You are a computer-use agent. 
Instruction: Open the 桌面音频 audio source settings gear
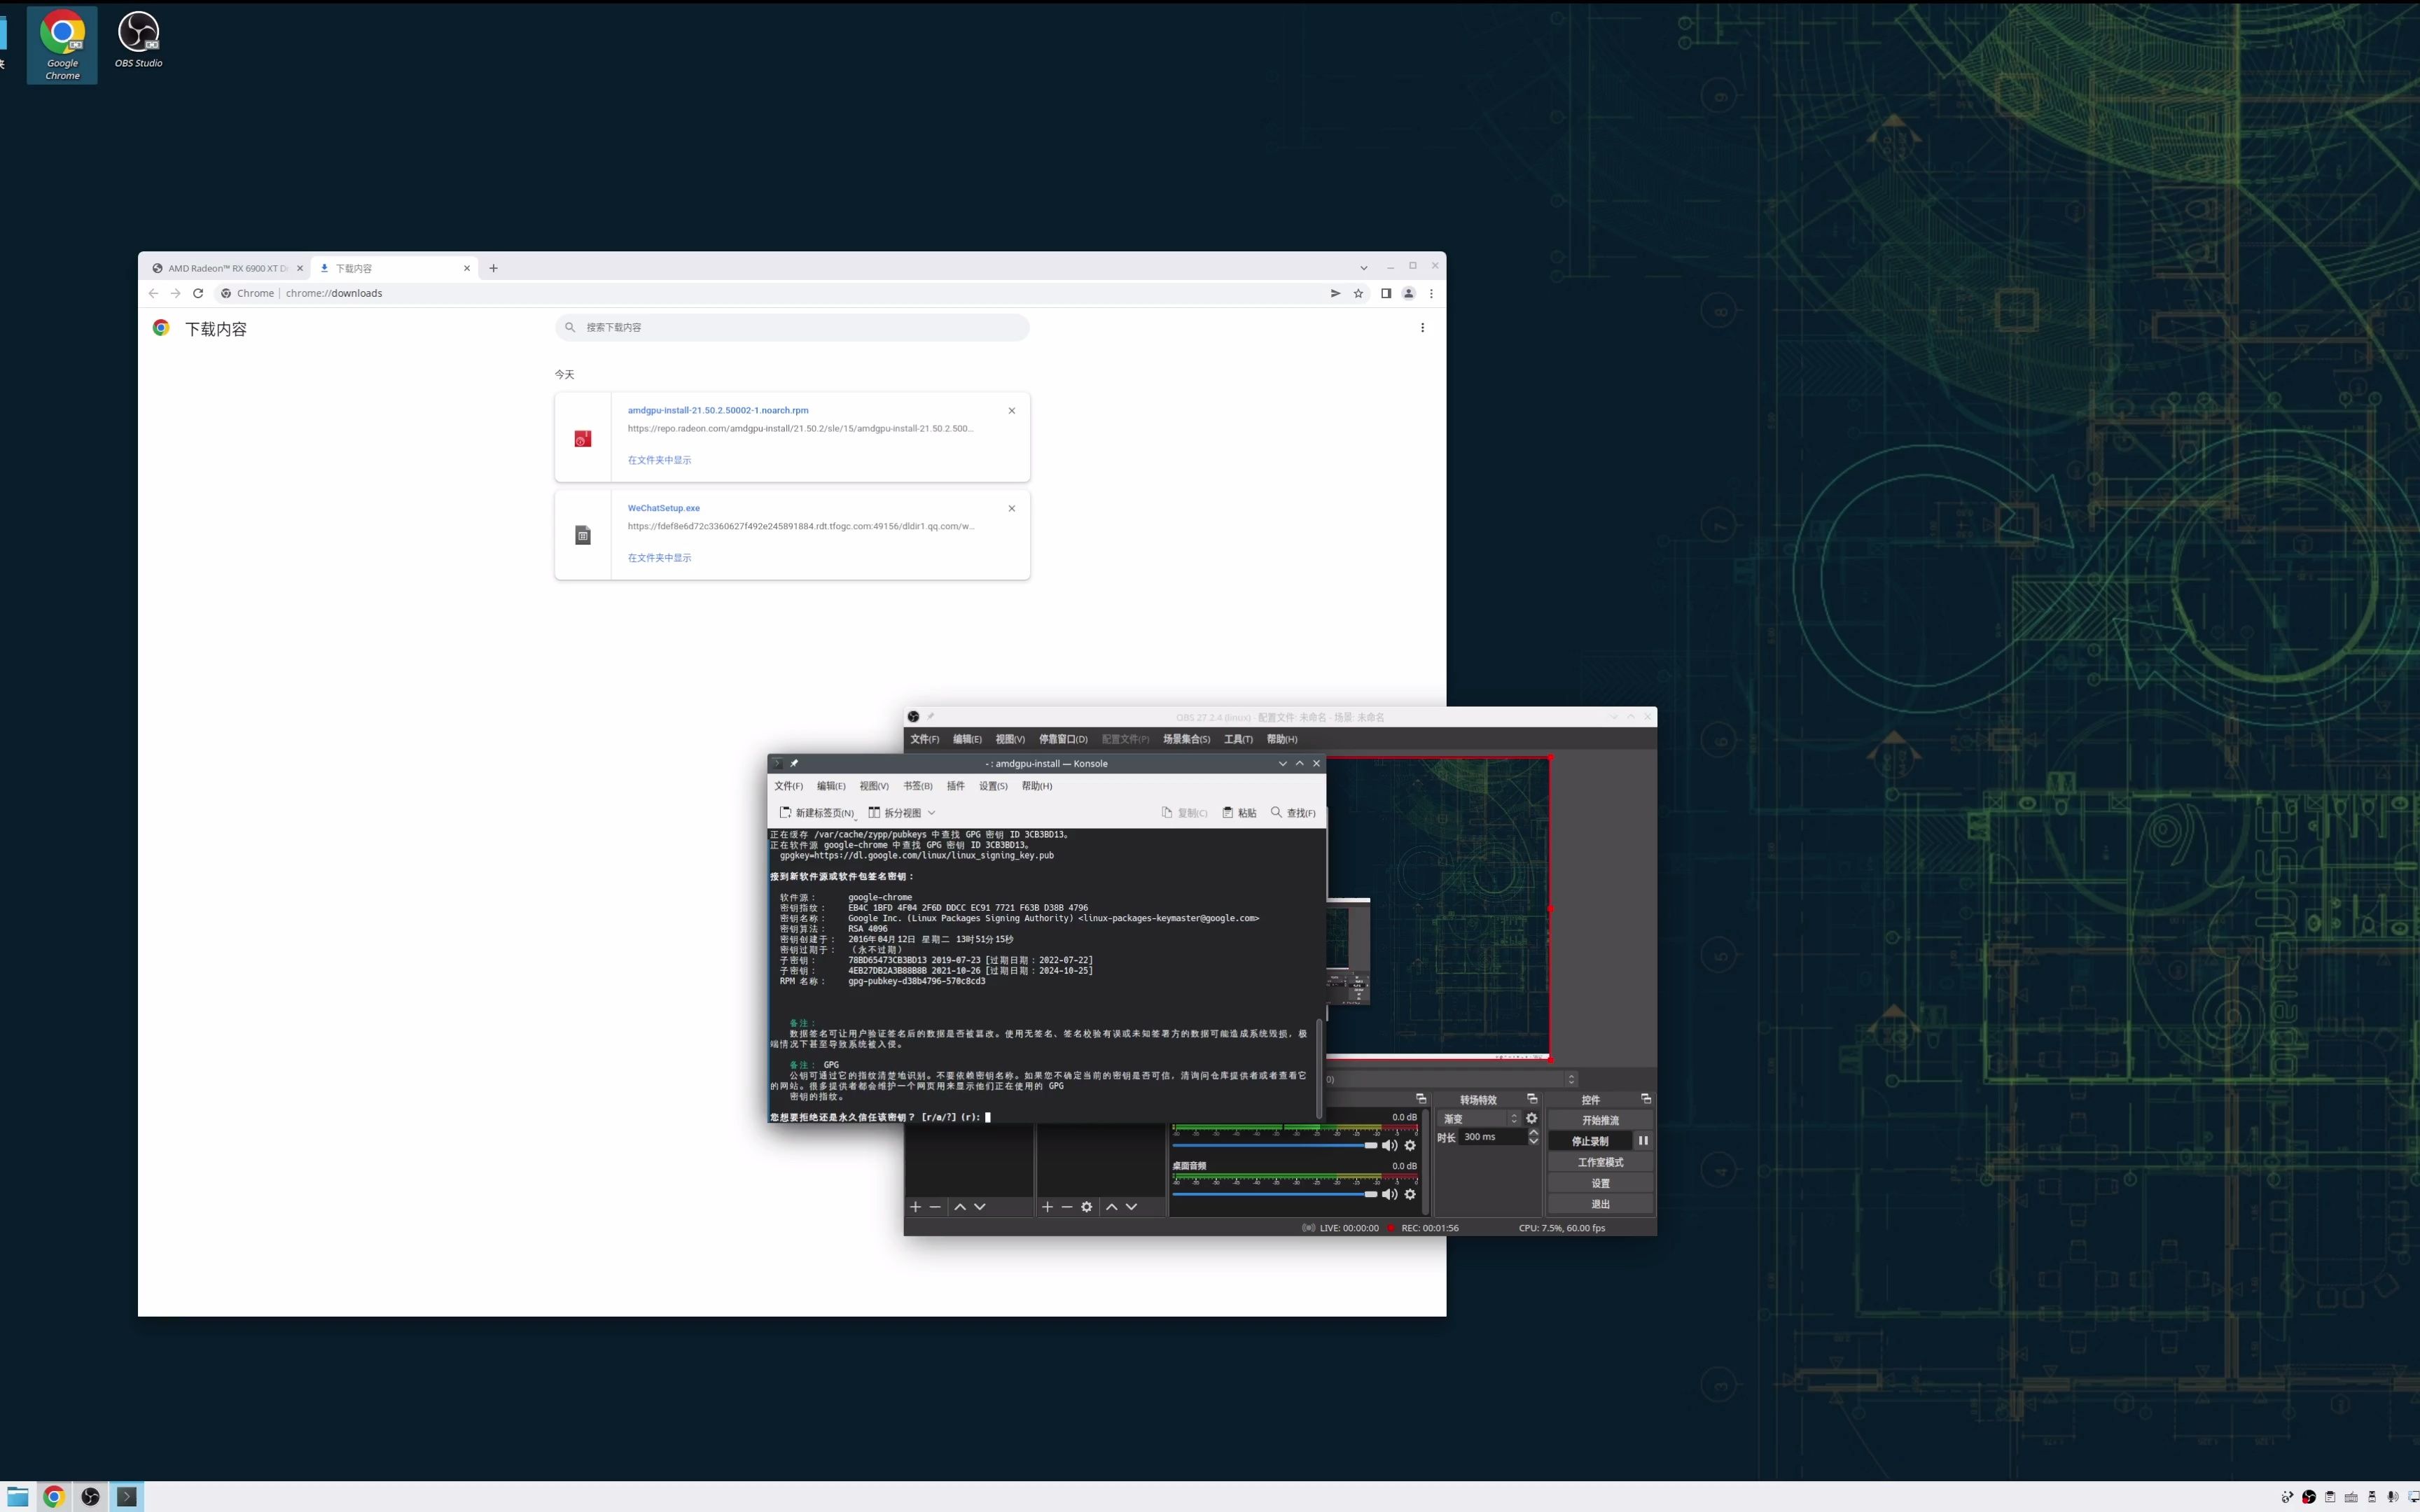pyautogui.click(x=1410, y=1194)
